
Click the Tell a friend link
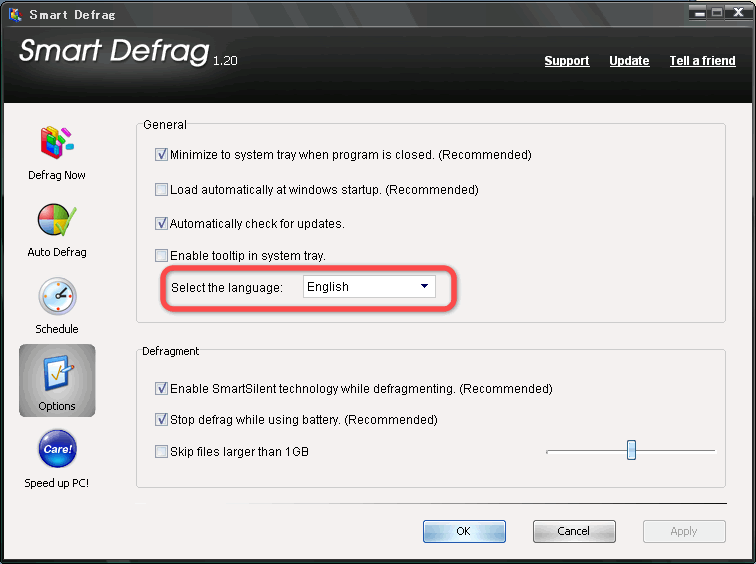tap(702, 61)
